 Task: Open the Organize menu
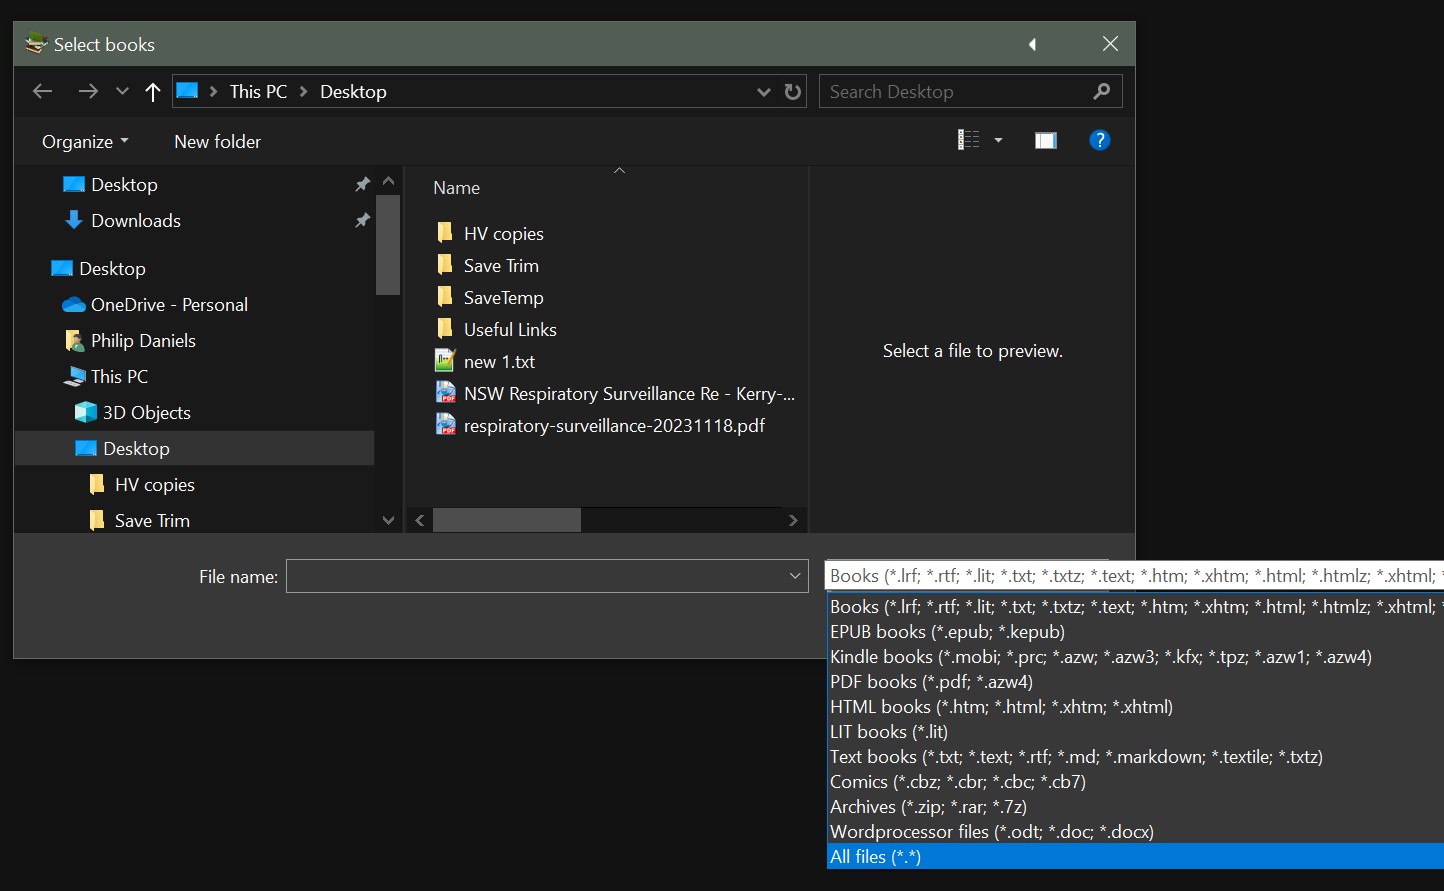click(84, 142)
